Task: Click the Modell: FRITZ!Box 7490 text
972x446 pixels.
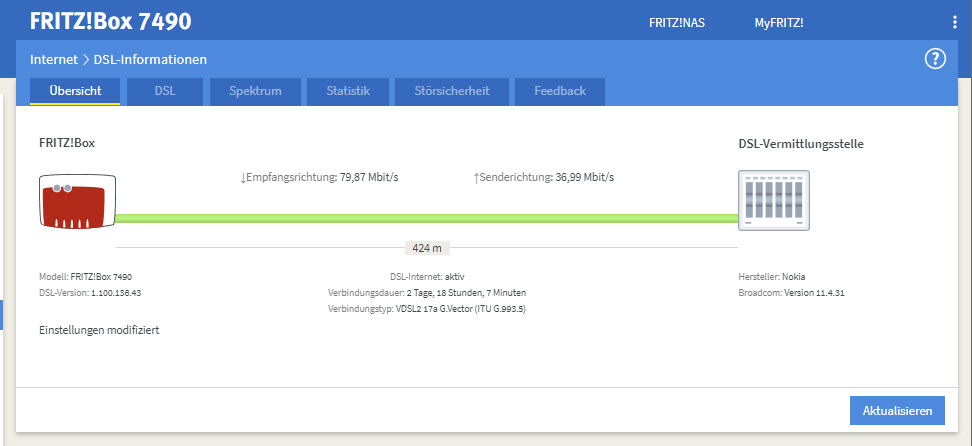Action: [86, 277]
